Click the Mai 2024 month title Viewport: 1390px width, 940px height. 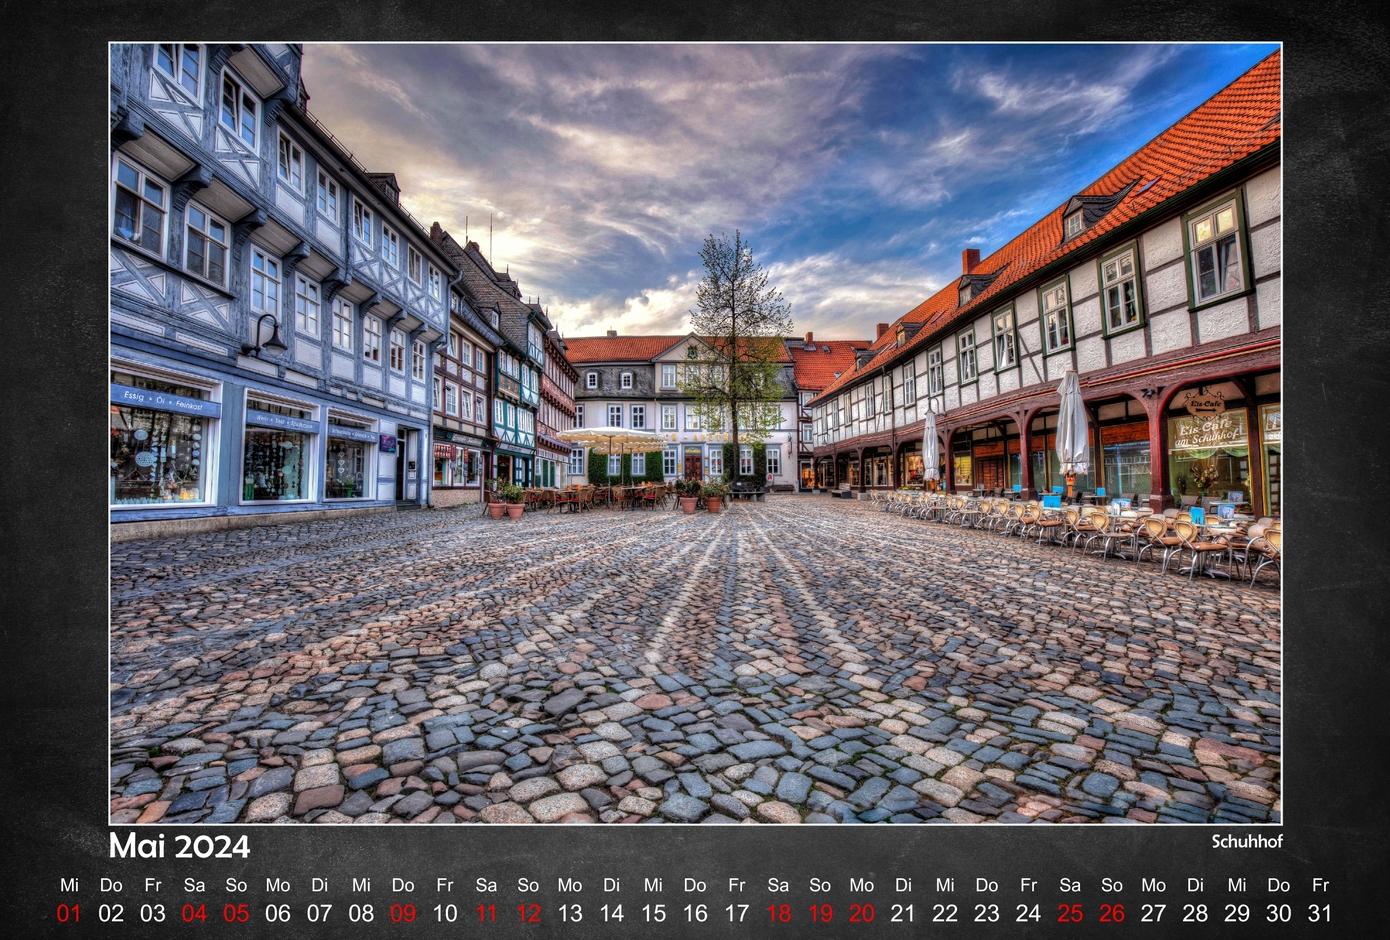click(179, 846)
